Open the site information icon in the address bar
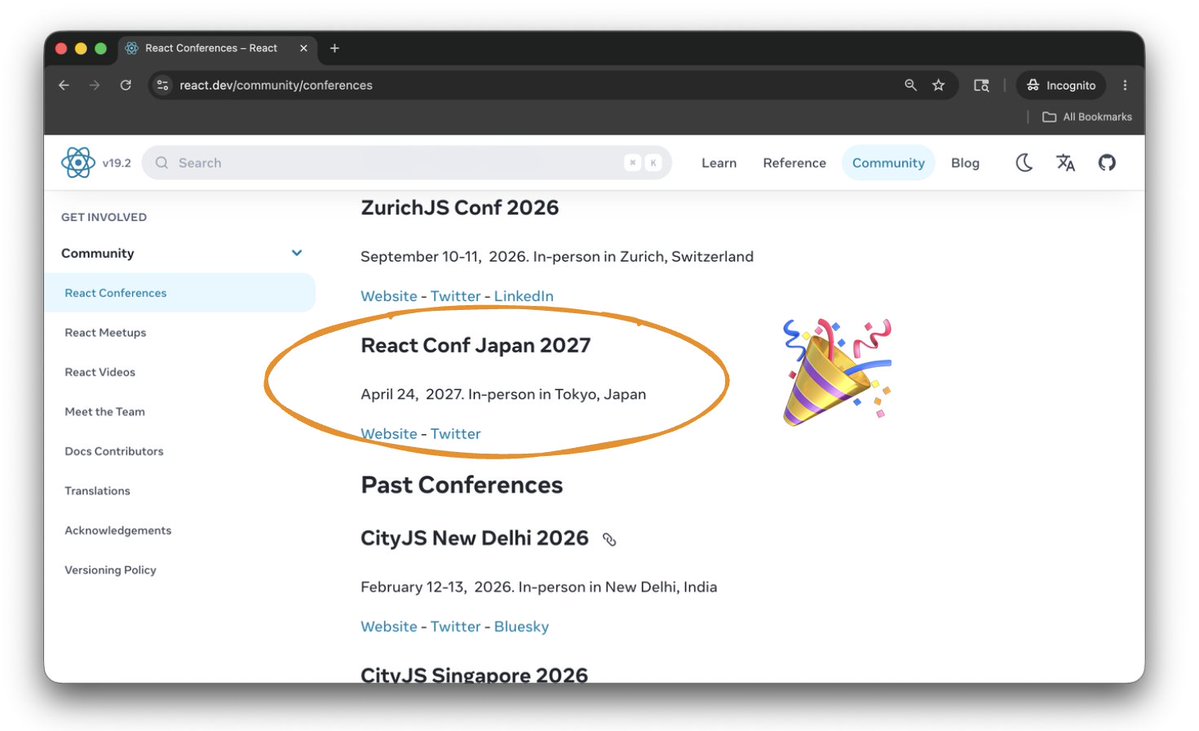Screen dimensions: 1199x731 pos(162,85)
